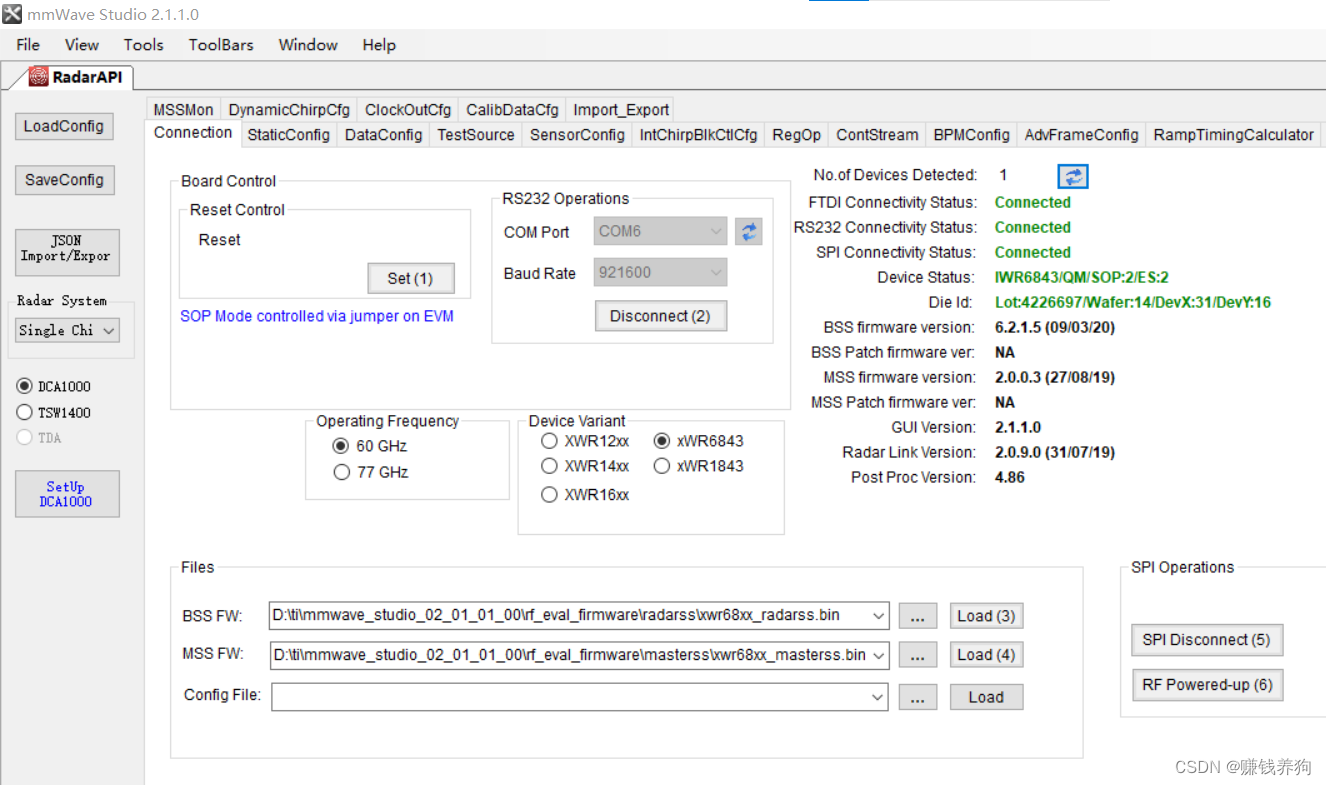Browse for a BSS FW file
The image size is (1326, 785).
pyautogui.click(x=917, y=616)
